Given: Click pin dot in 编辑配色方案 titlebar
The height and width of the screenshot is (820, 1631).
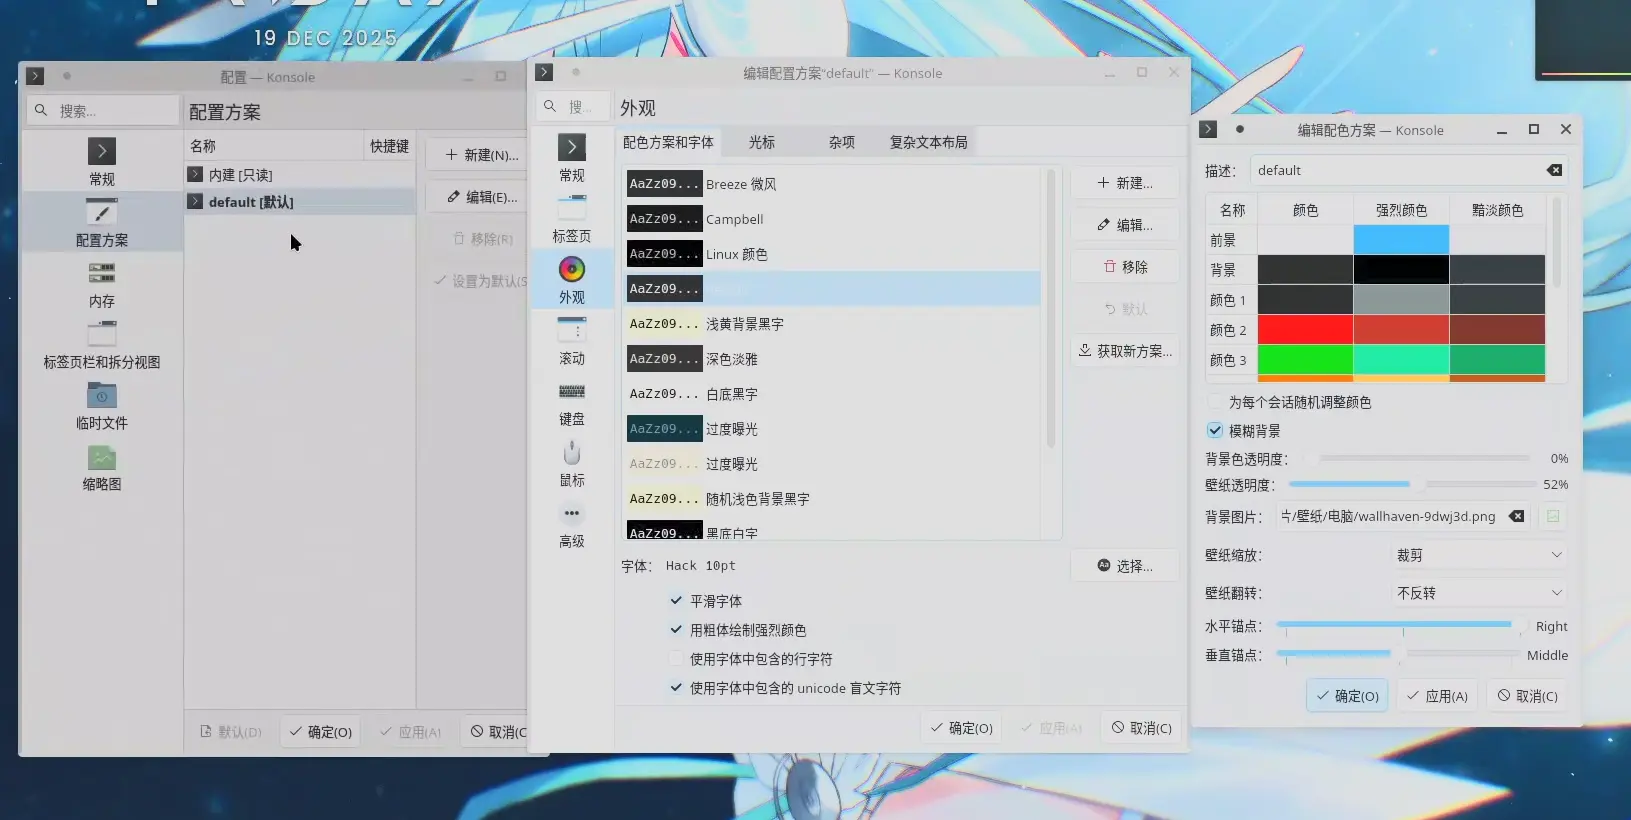Looking at the screenshot, I should (1240, 129).
